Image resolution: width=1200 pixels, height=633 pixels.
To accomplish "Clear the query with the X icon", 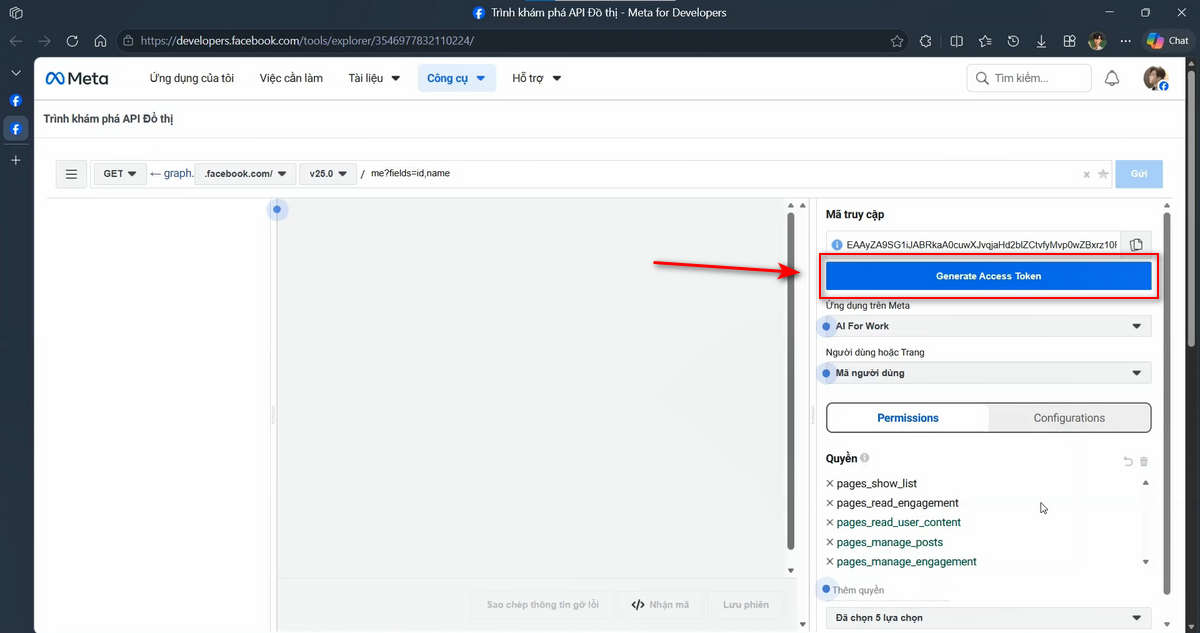I will click(x=1087, y=174).
